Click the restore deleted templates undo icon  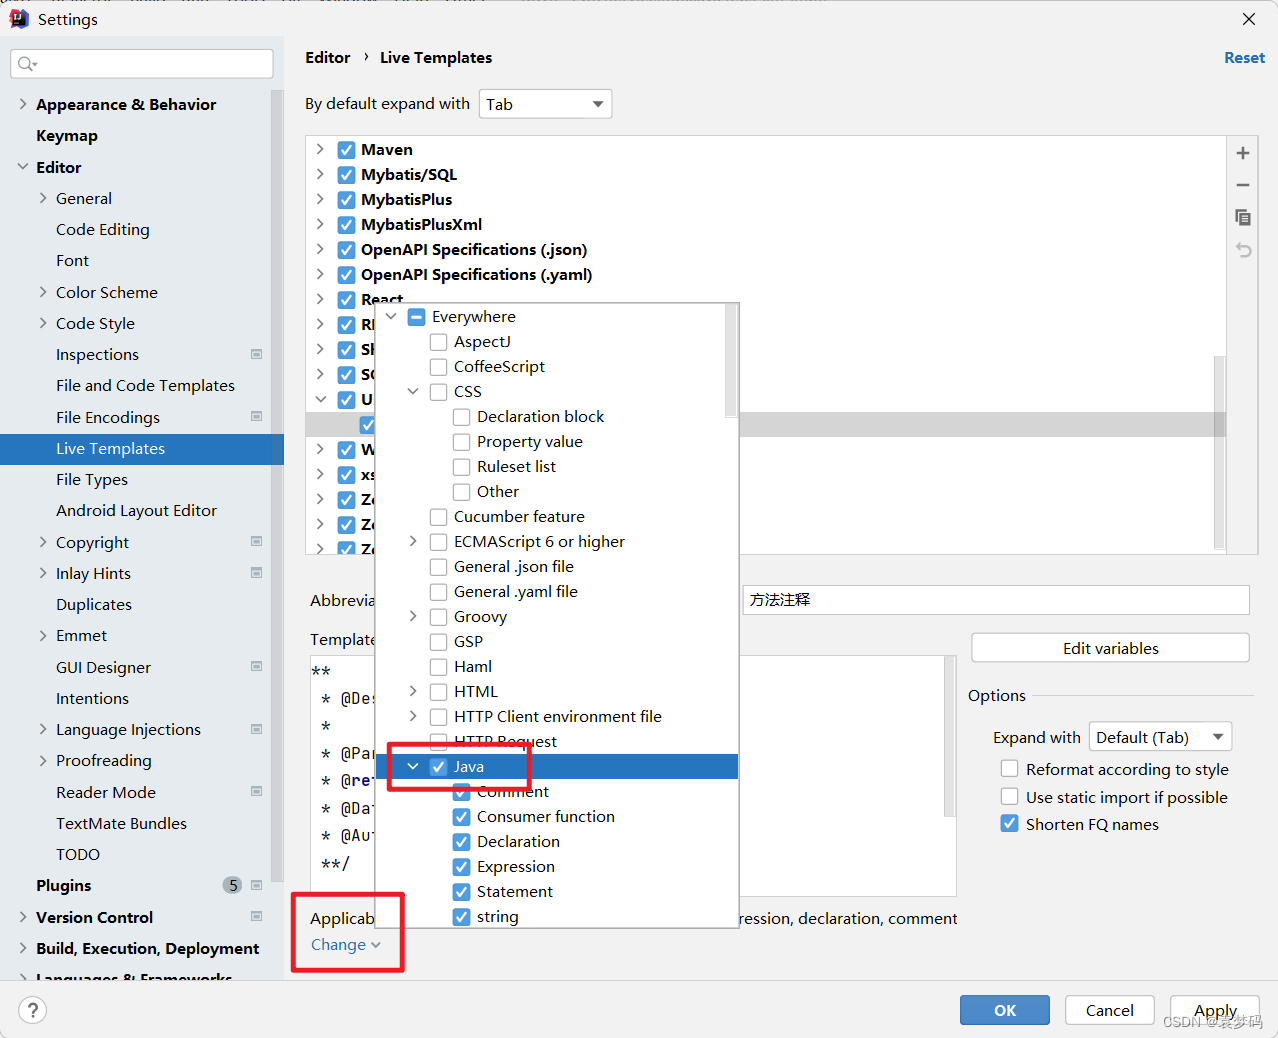click(x=1243, y=250)
